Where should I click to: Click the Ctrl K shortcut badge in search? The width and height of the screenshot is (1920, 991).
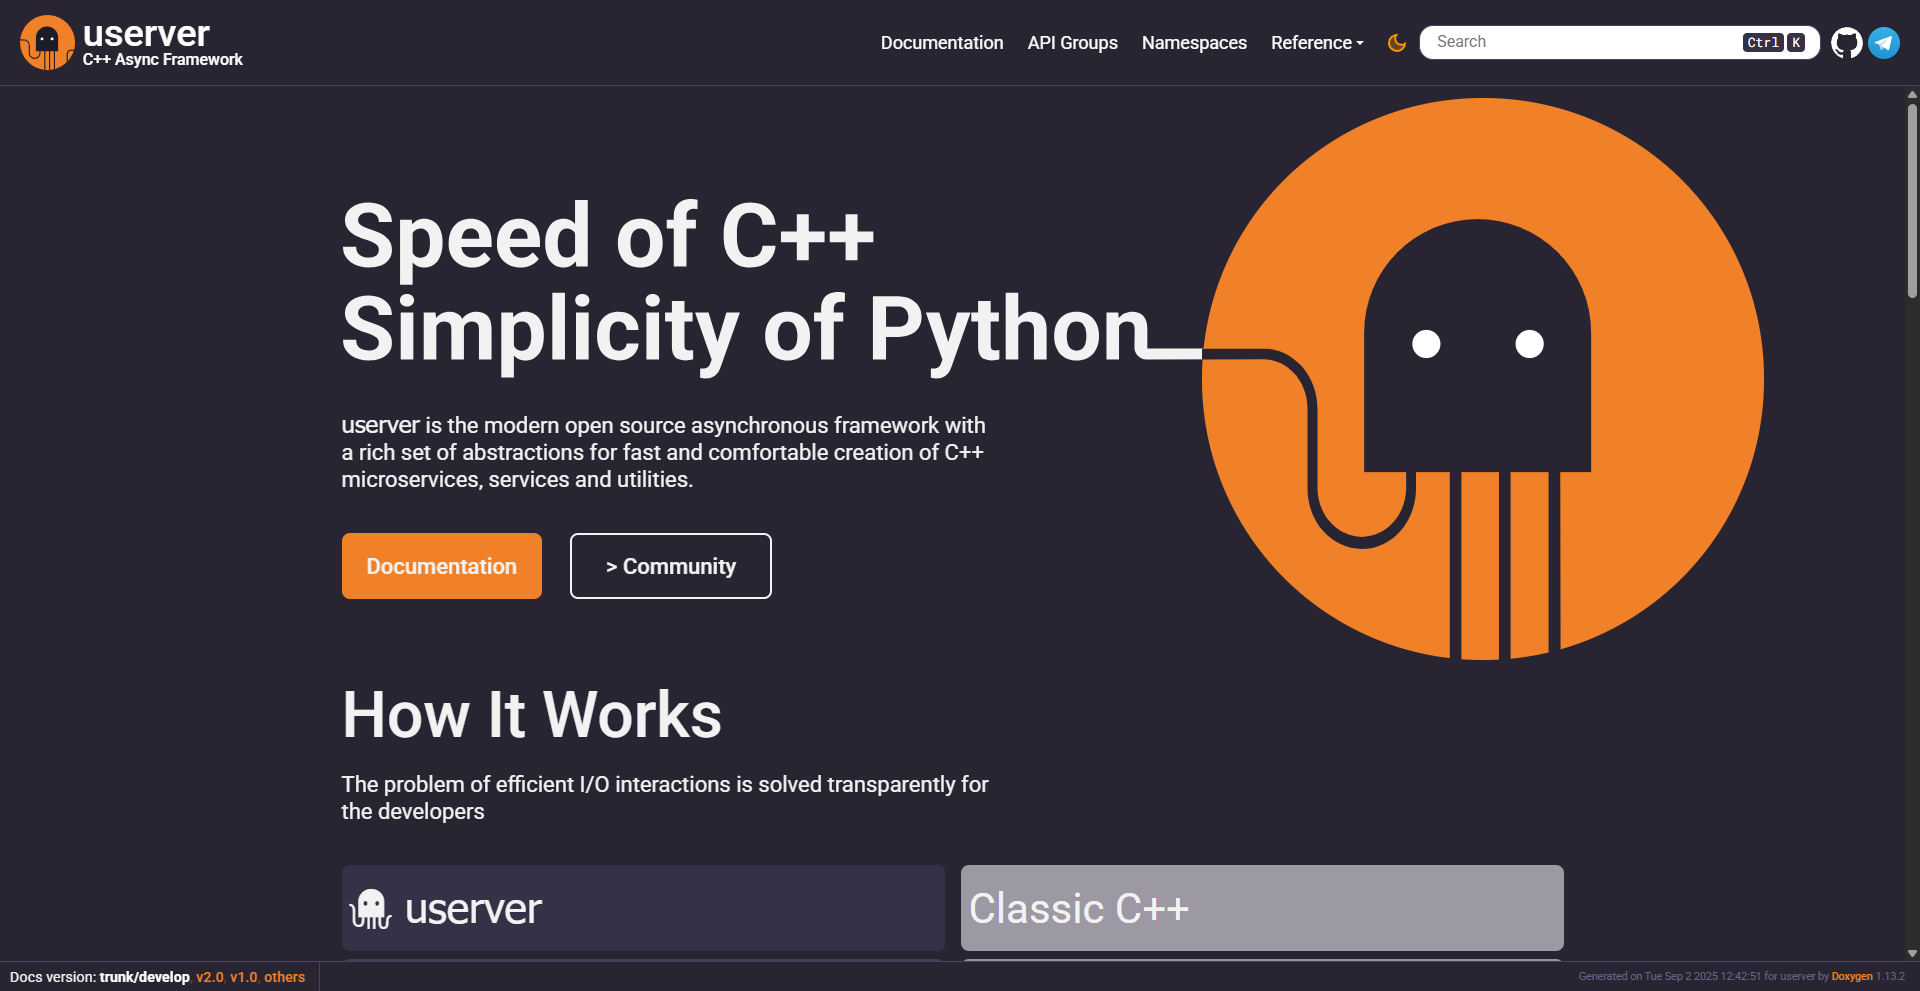[x=1773, y=42]
